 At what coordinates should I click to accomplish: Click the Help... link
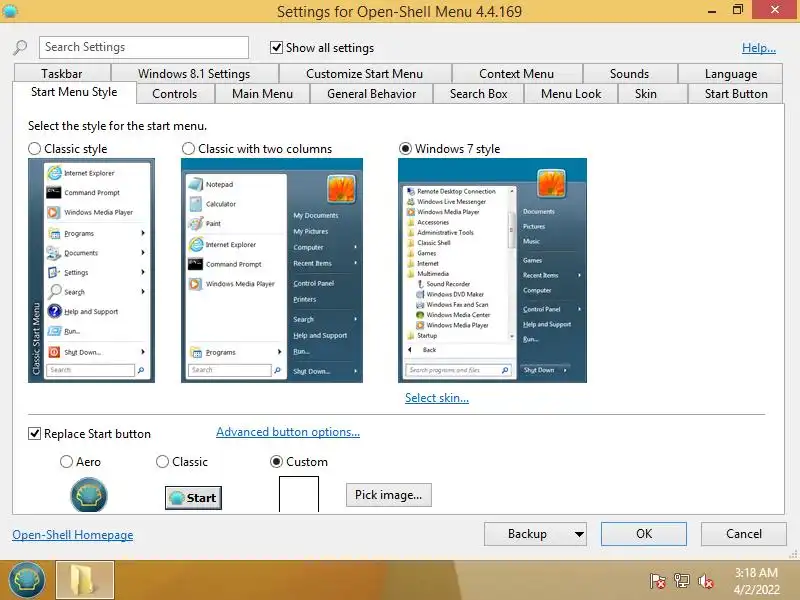(759, 48)
